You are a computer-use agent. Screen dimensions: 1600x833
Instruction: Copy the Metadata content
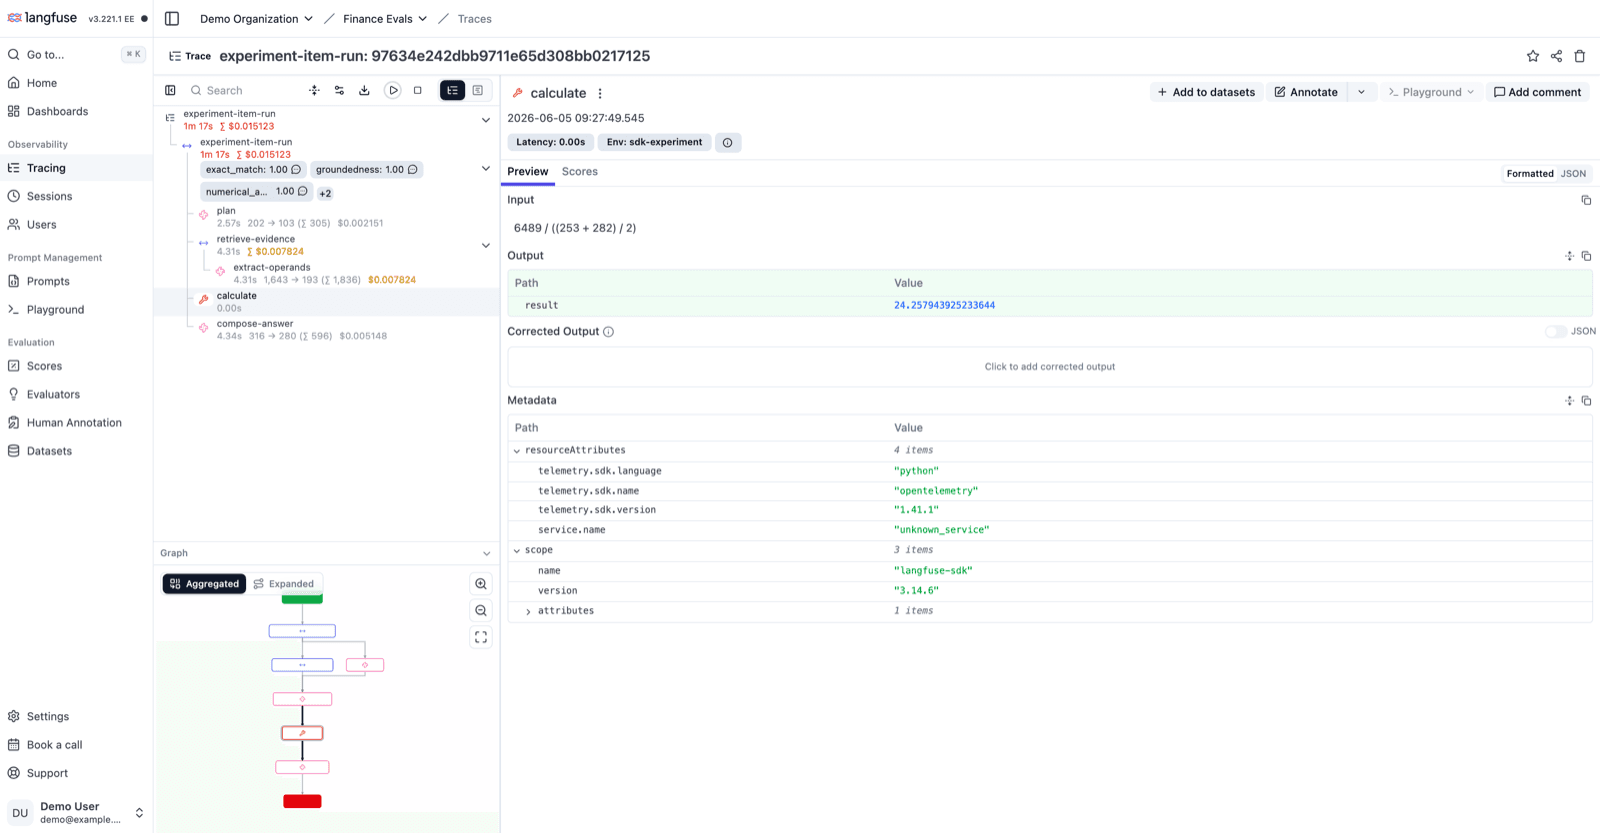(x=1586, y=400)
